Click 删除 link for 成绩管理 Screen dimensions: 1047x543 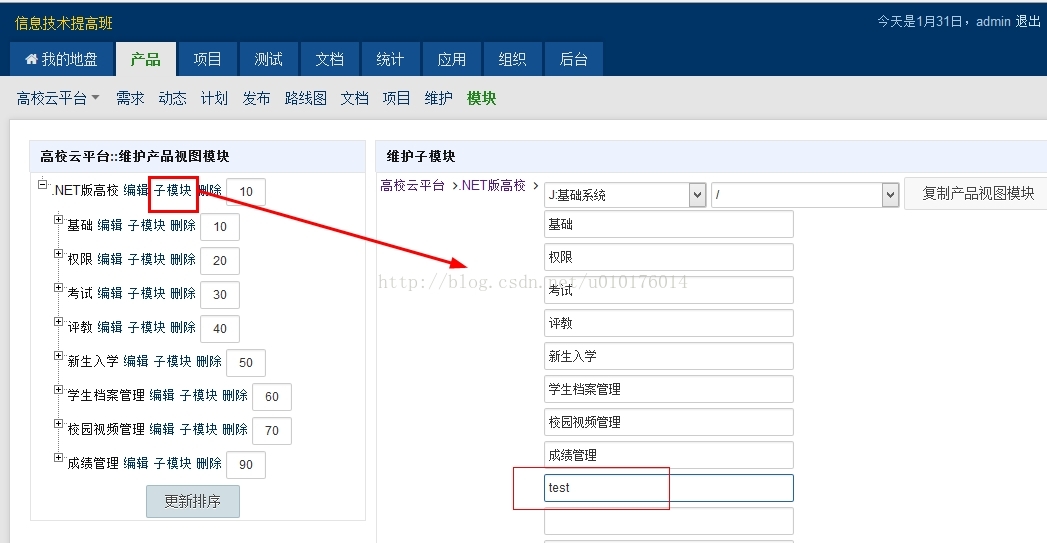(209, 464)
